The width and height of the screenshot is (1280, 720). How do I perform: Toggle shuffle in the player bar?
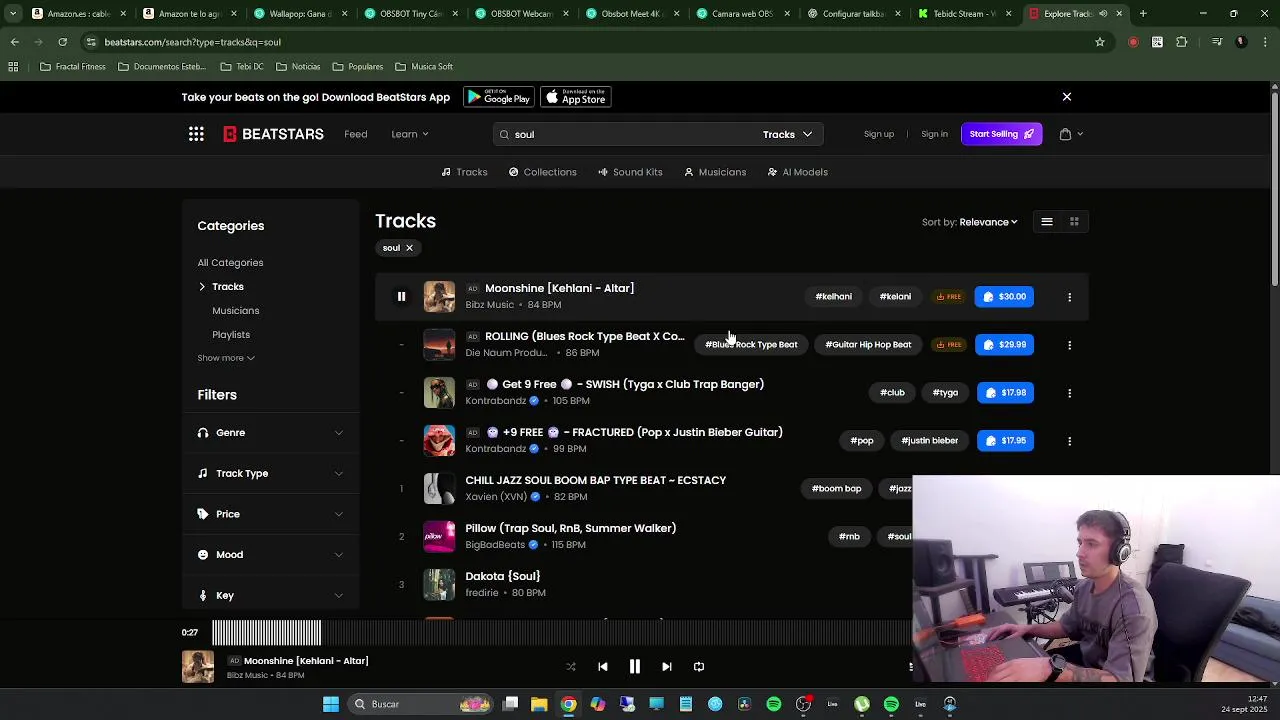(x=571, y=667)
